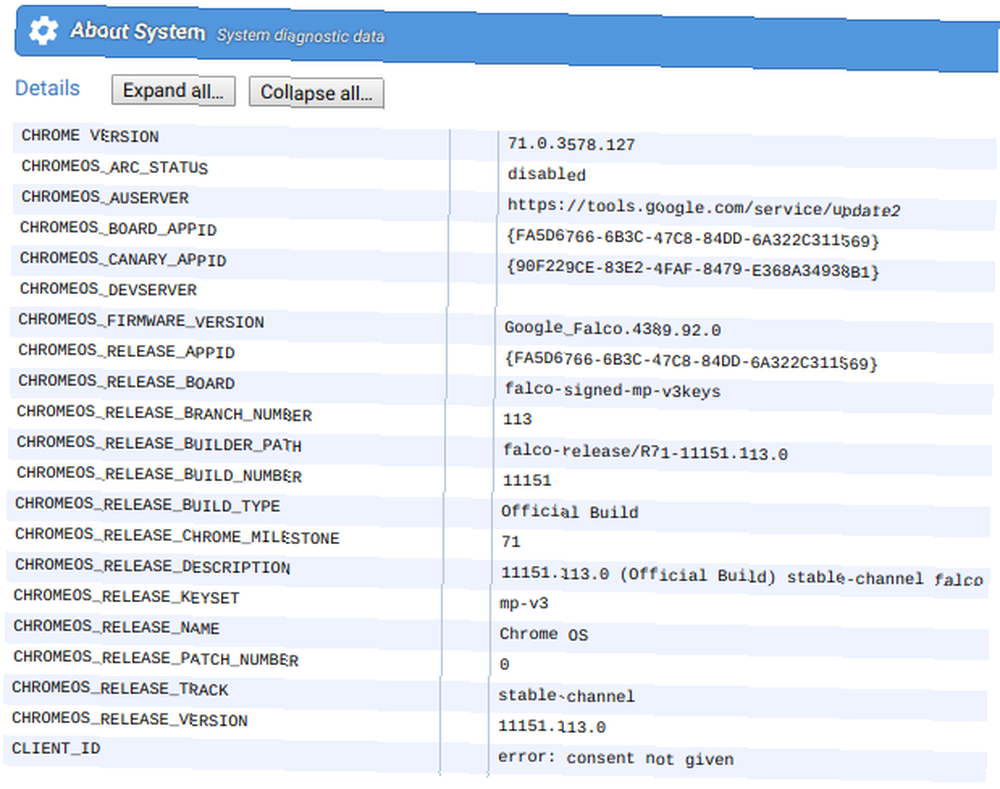Select the {90F229CE-83E2-4FAF...} value

693,269
